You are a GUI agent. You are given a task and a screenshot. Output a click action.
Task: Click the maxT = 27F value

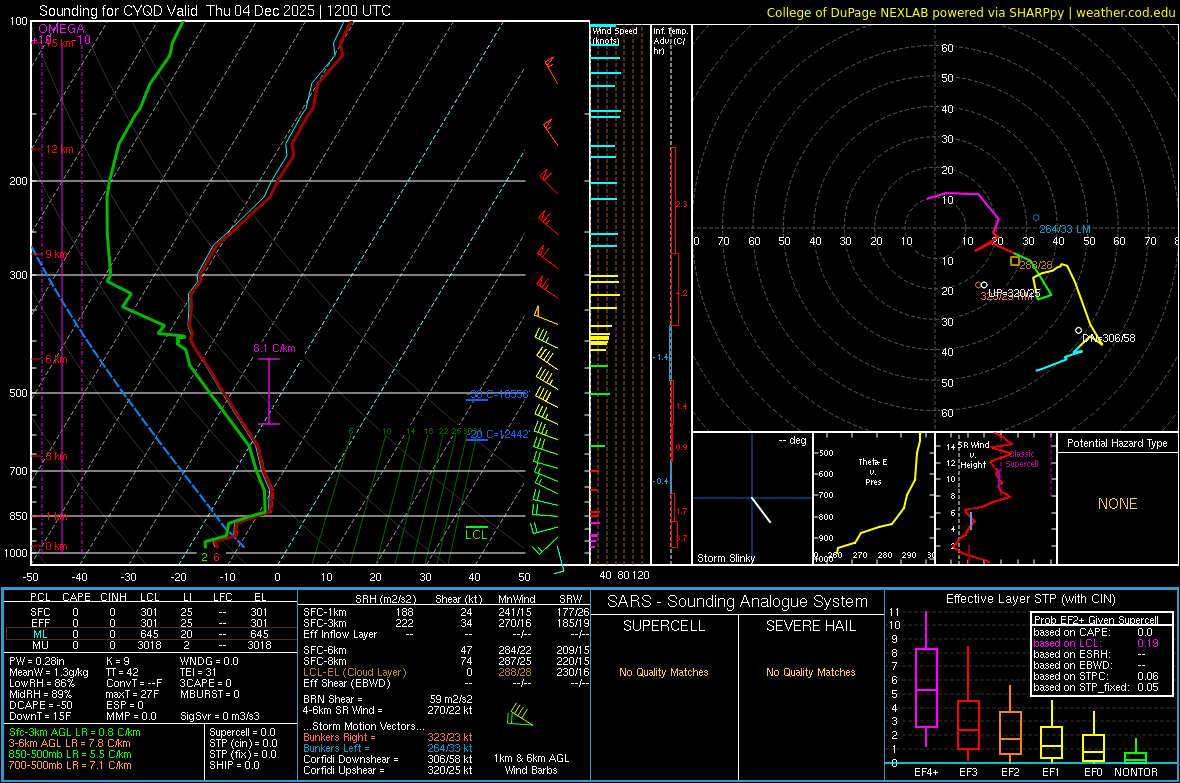coord(132,694)
